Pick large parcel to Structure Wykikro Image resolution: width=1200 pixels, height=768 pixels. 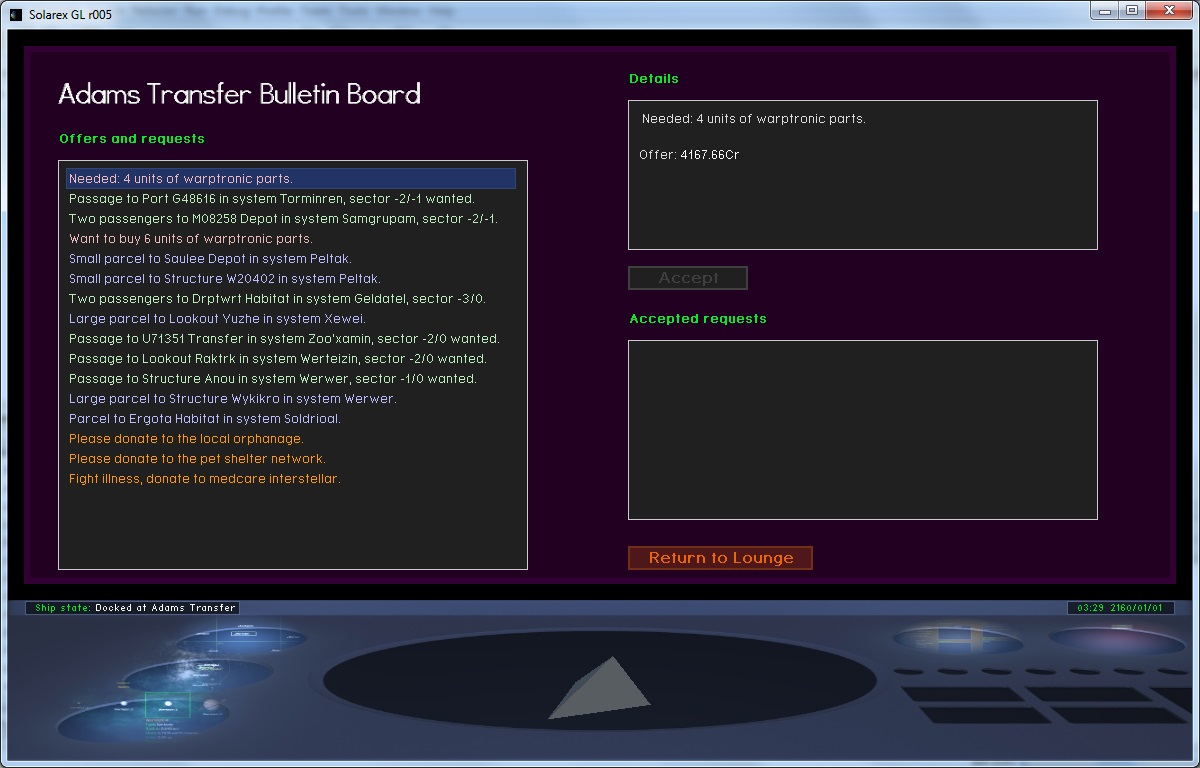(232, 399)
